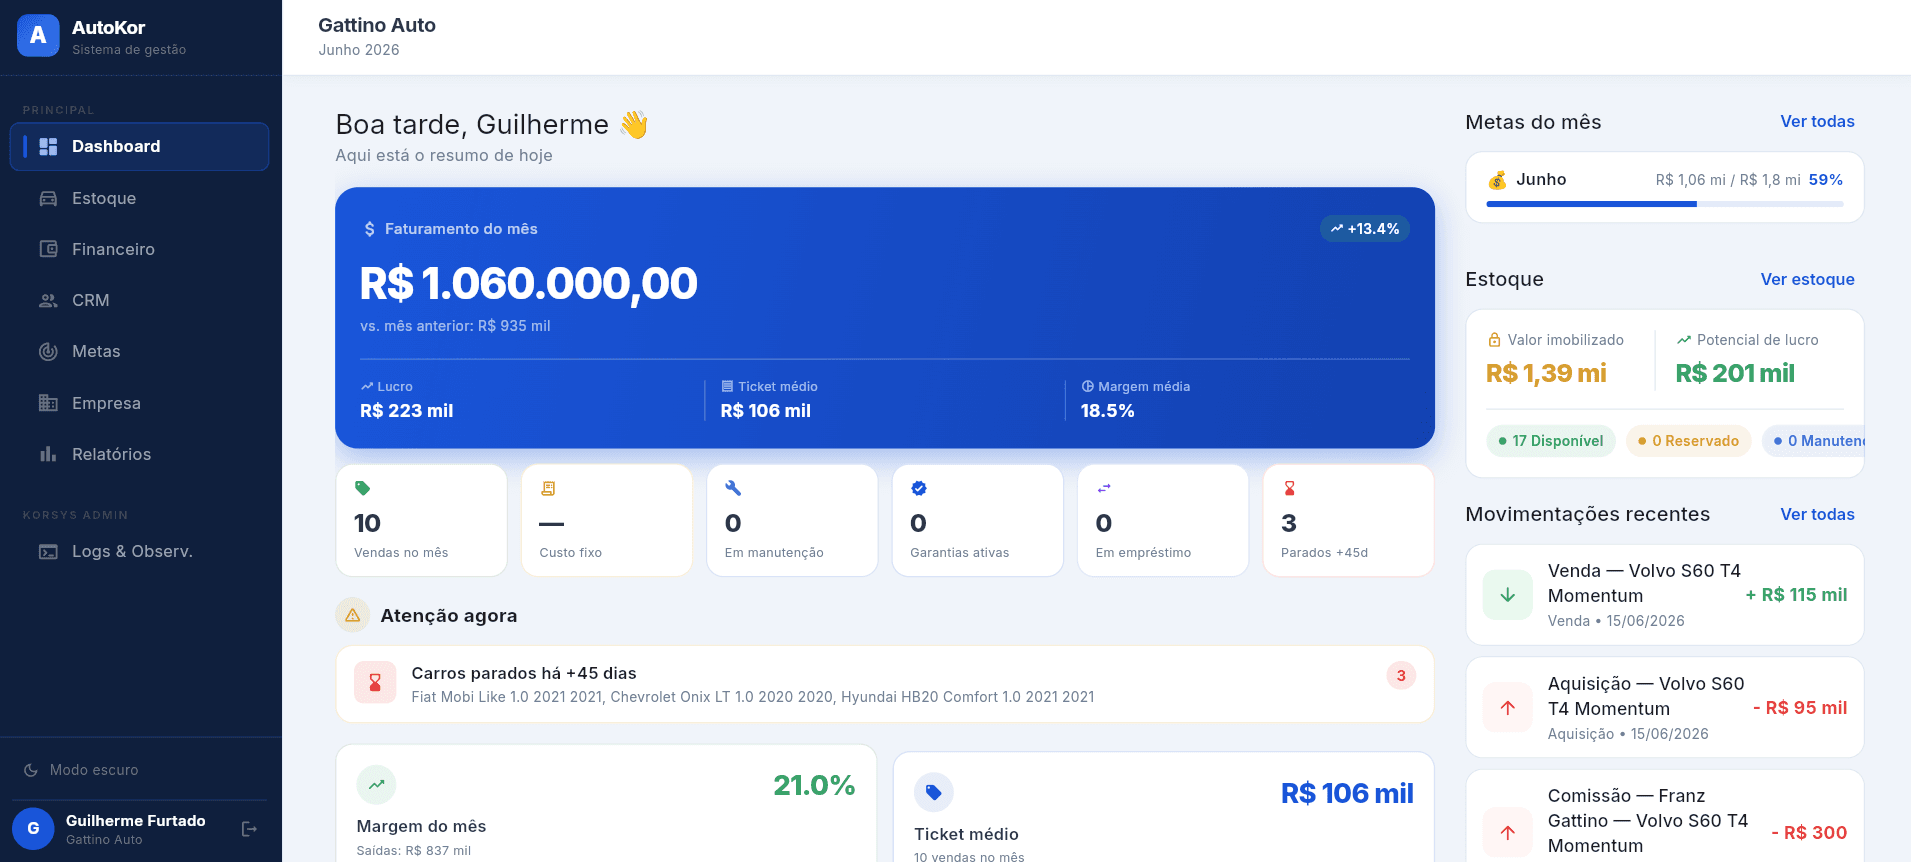Open the Aquisição — Volvo S60 T4 Momentum entry
Viewport: 1911px width, 862px height.
(x=1665, y=708)
